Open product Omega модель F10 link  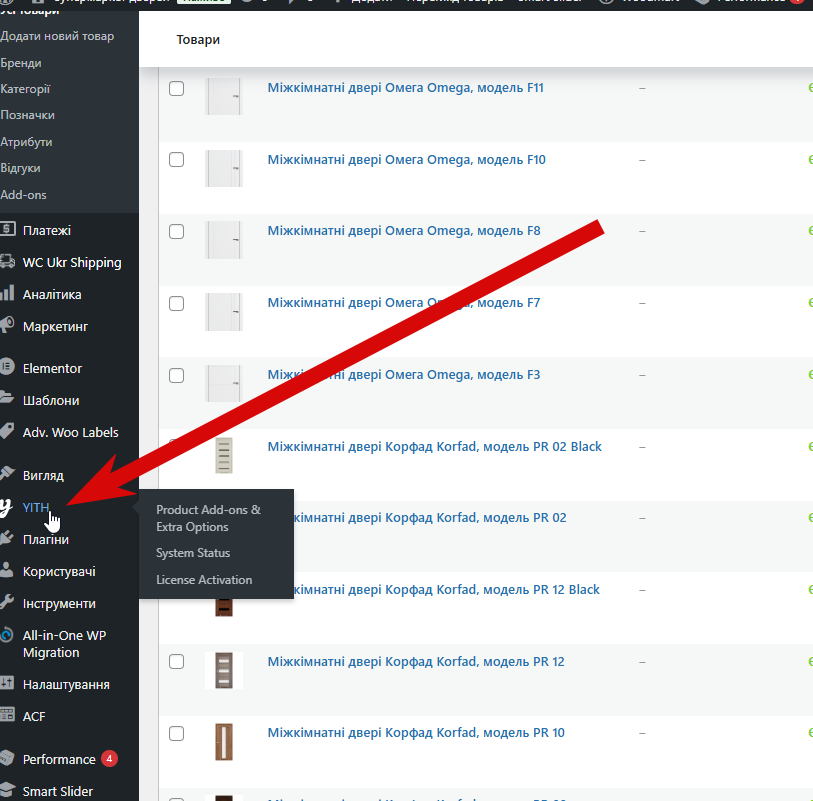coord(406,160)
